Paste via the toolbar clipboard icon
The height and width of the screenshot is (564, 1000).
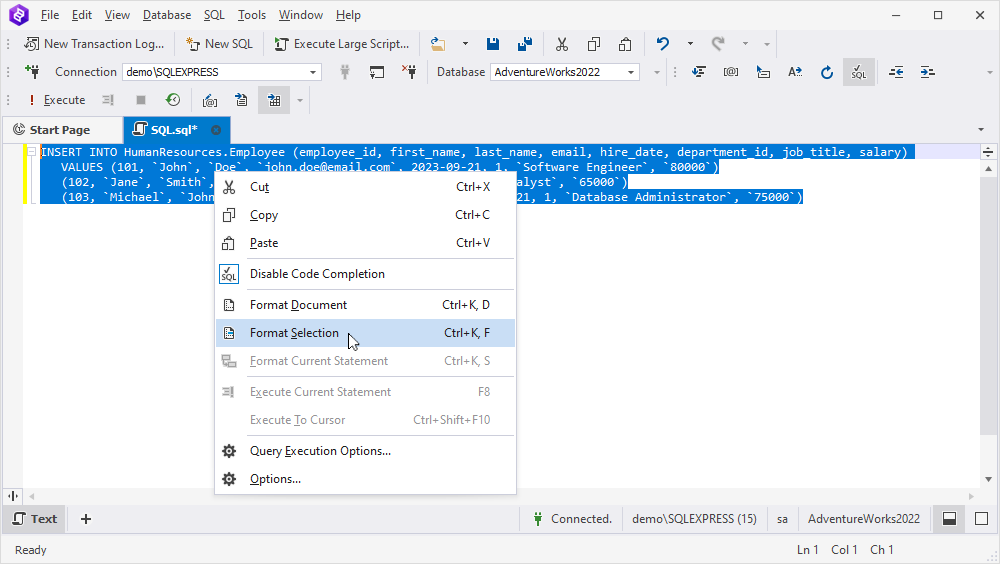pyautogui.click(x=625, y=44)
